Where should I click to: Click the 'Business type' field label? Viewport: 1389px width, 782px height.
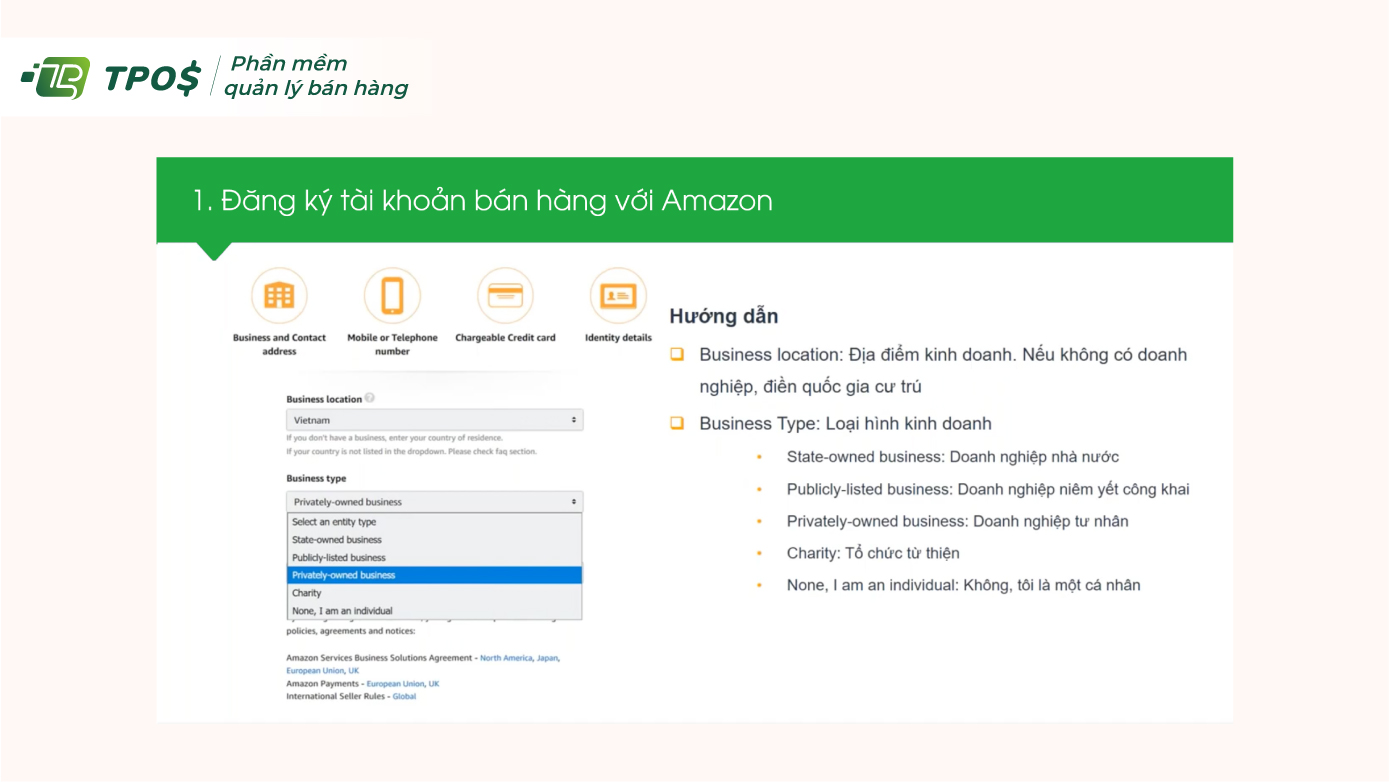[x=316, y=479]
